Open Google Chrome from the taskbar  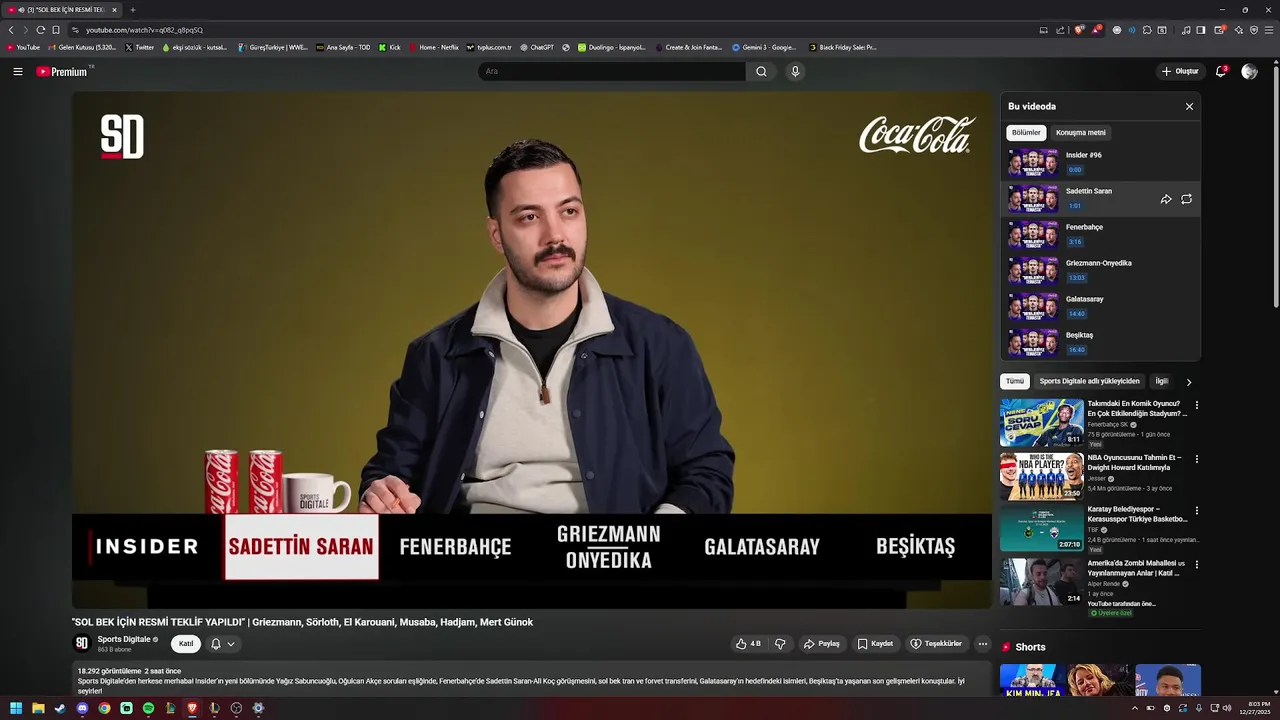104,708
